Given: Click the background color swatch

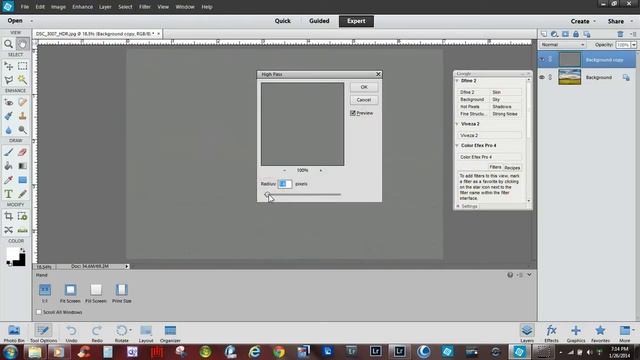Looking at the screenshot, I should click(20, 261).
